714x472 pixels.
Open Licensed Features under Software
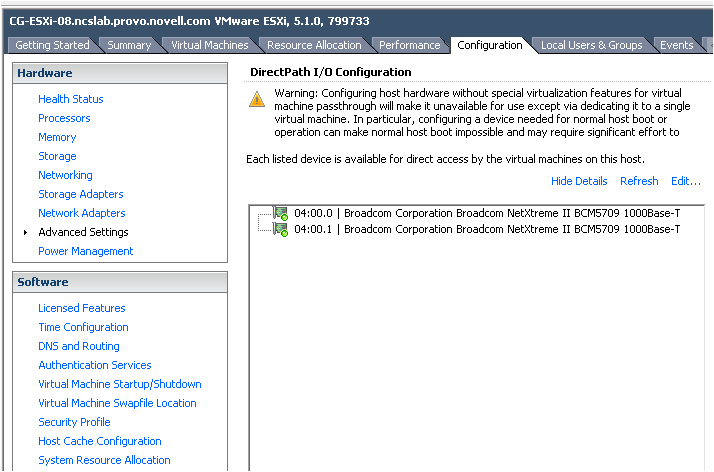click(x=82, y=308)
